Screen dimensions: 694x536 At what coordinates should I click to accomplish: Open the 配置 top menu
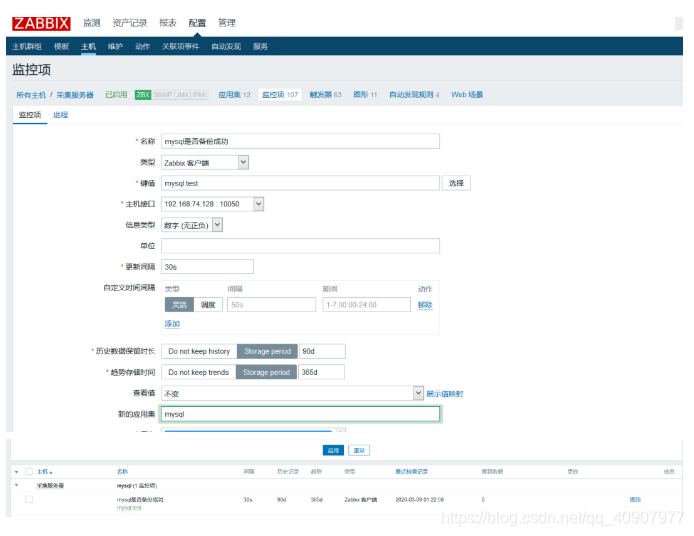pyautogui.click(x=197, y=23)
